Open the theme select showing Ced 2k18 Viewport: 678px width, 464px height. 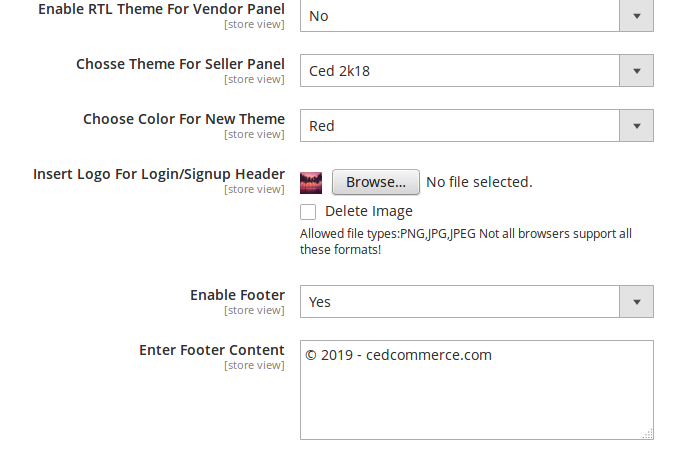pos(459,71)
